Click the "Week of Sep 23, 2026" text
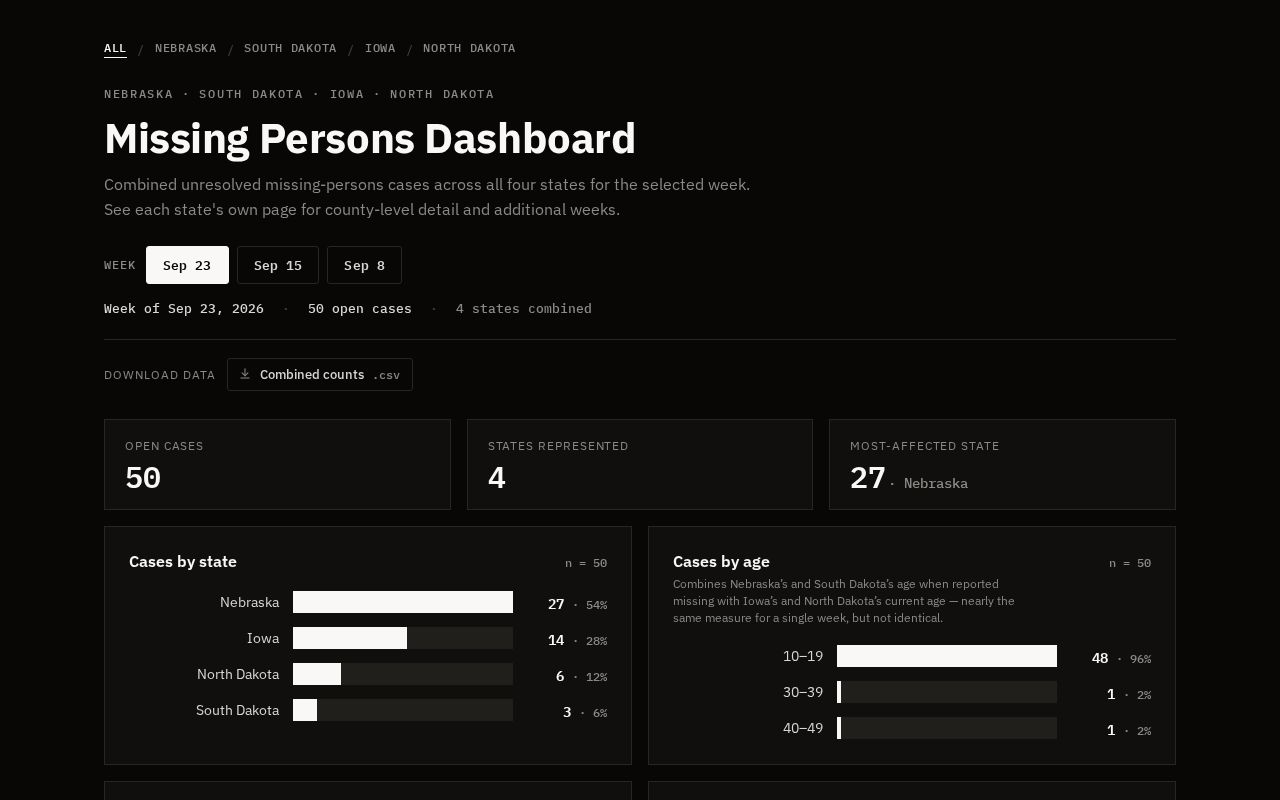Image resolution: width=1280 pixels, height=800 pixels. tap(184, 308)
